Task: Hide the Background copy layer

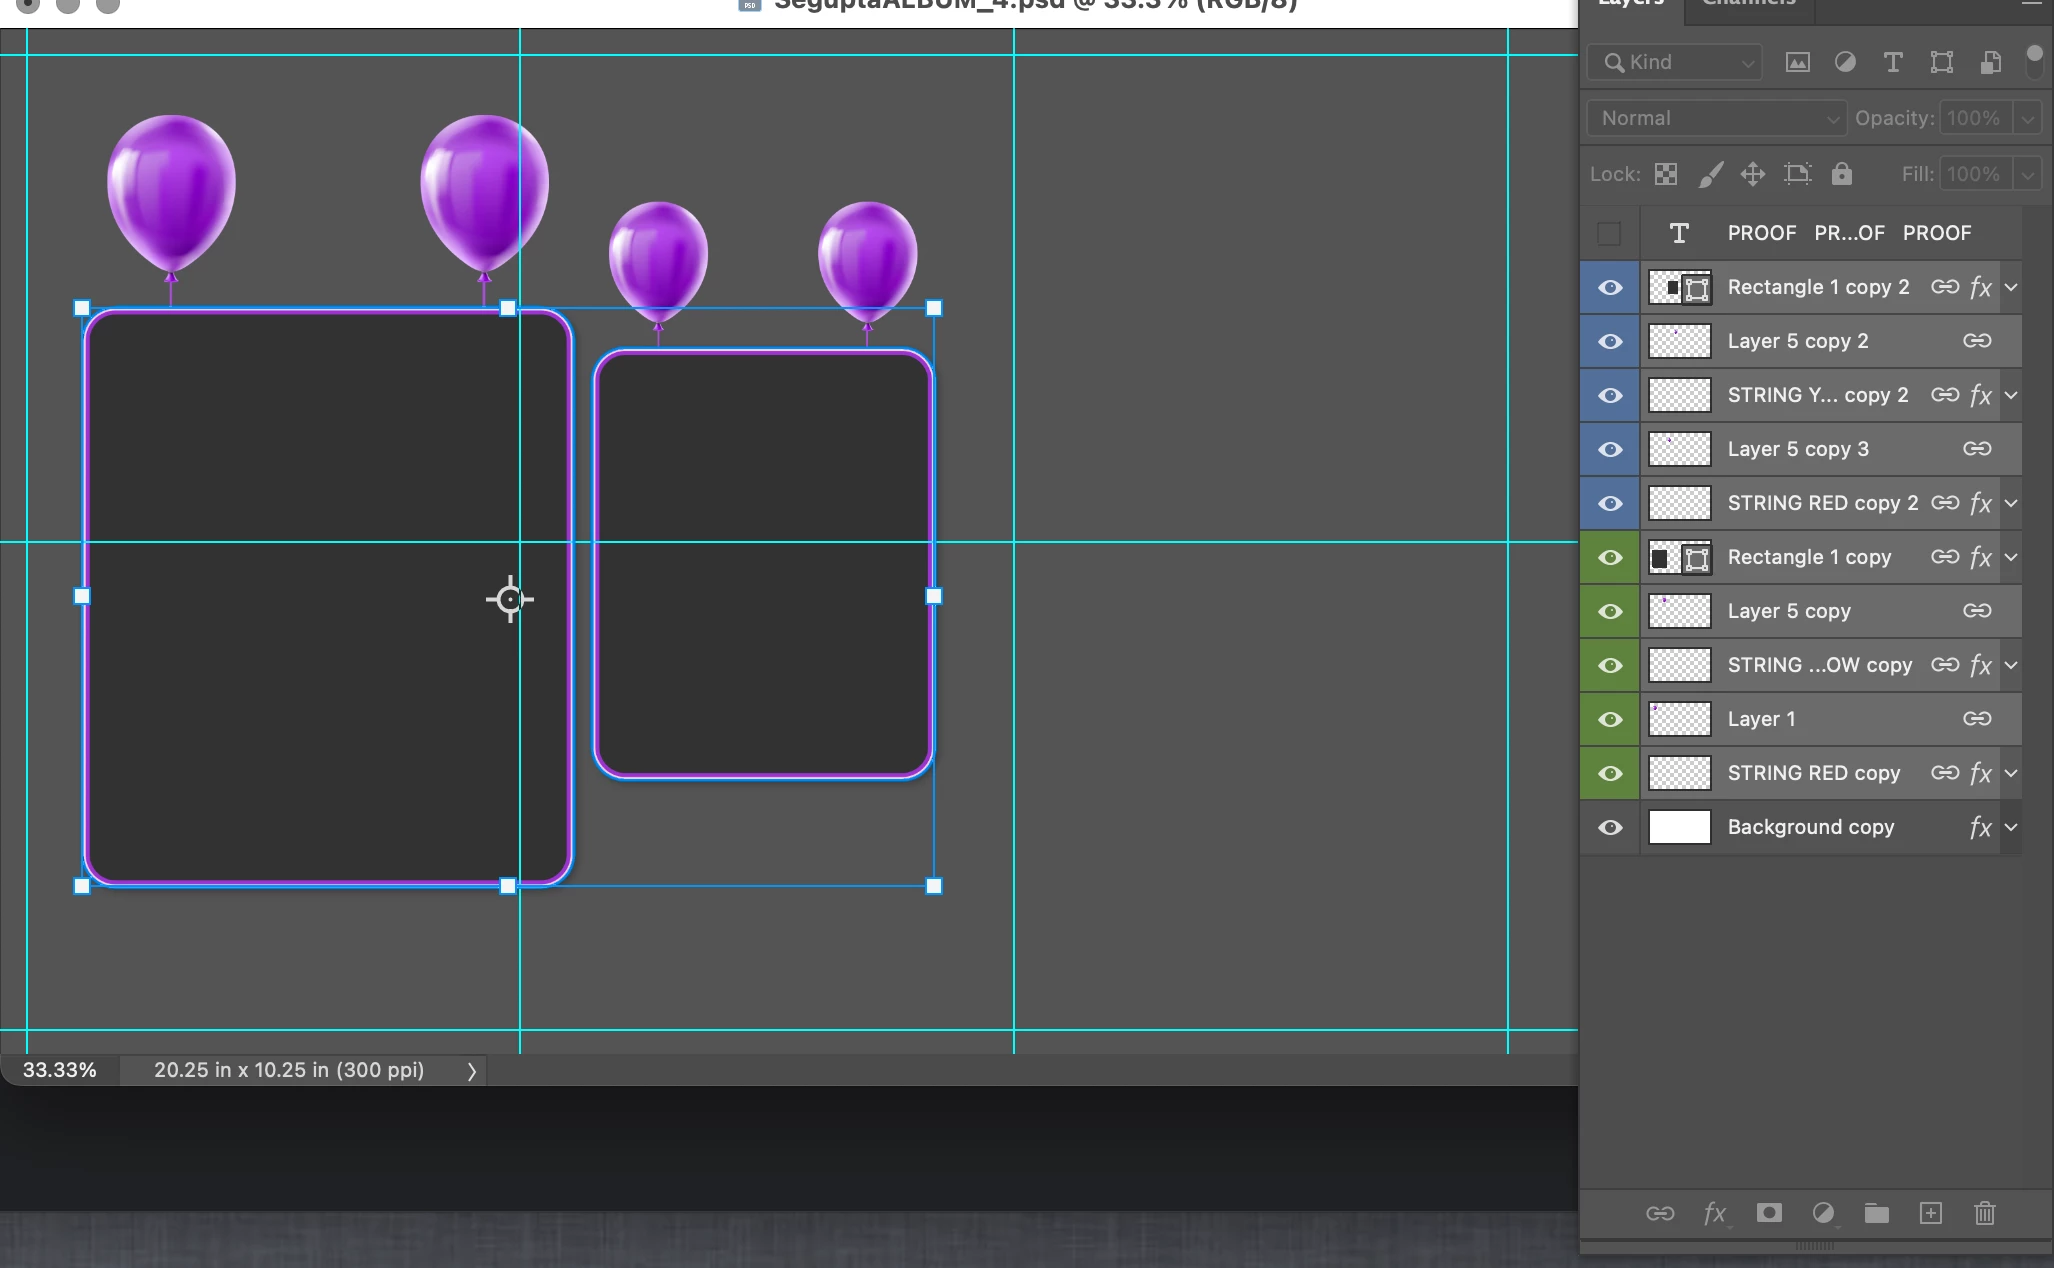Action: 1609,827
